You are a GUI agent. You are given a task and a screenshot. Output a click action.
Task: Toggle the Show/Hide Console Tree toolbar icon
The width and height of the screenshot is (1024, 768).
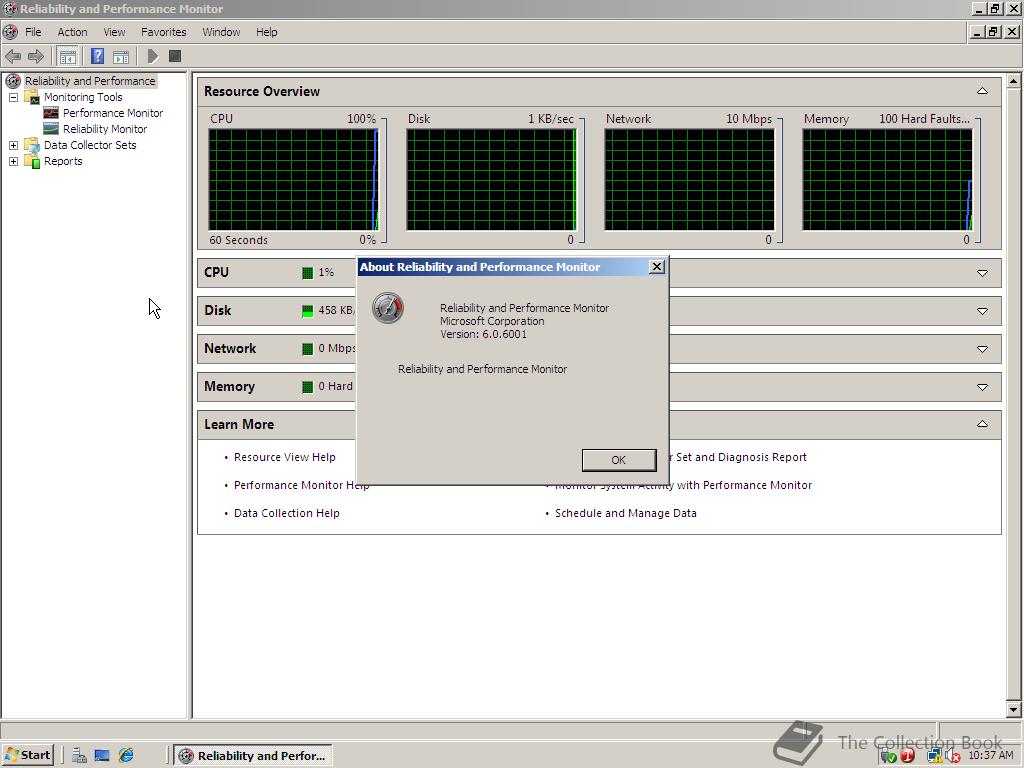pyautogui.click(x=67, y=57)
